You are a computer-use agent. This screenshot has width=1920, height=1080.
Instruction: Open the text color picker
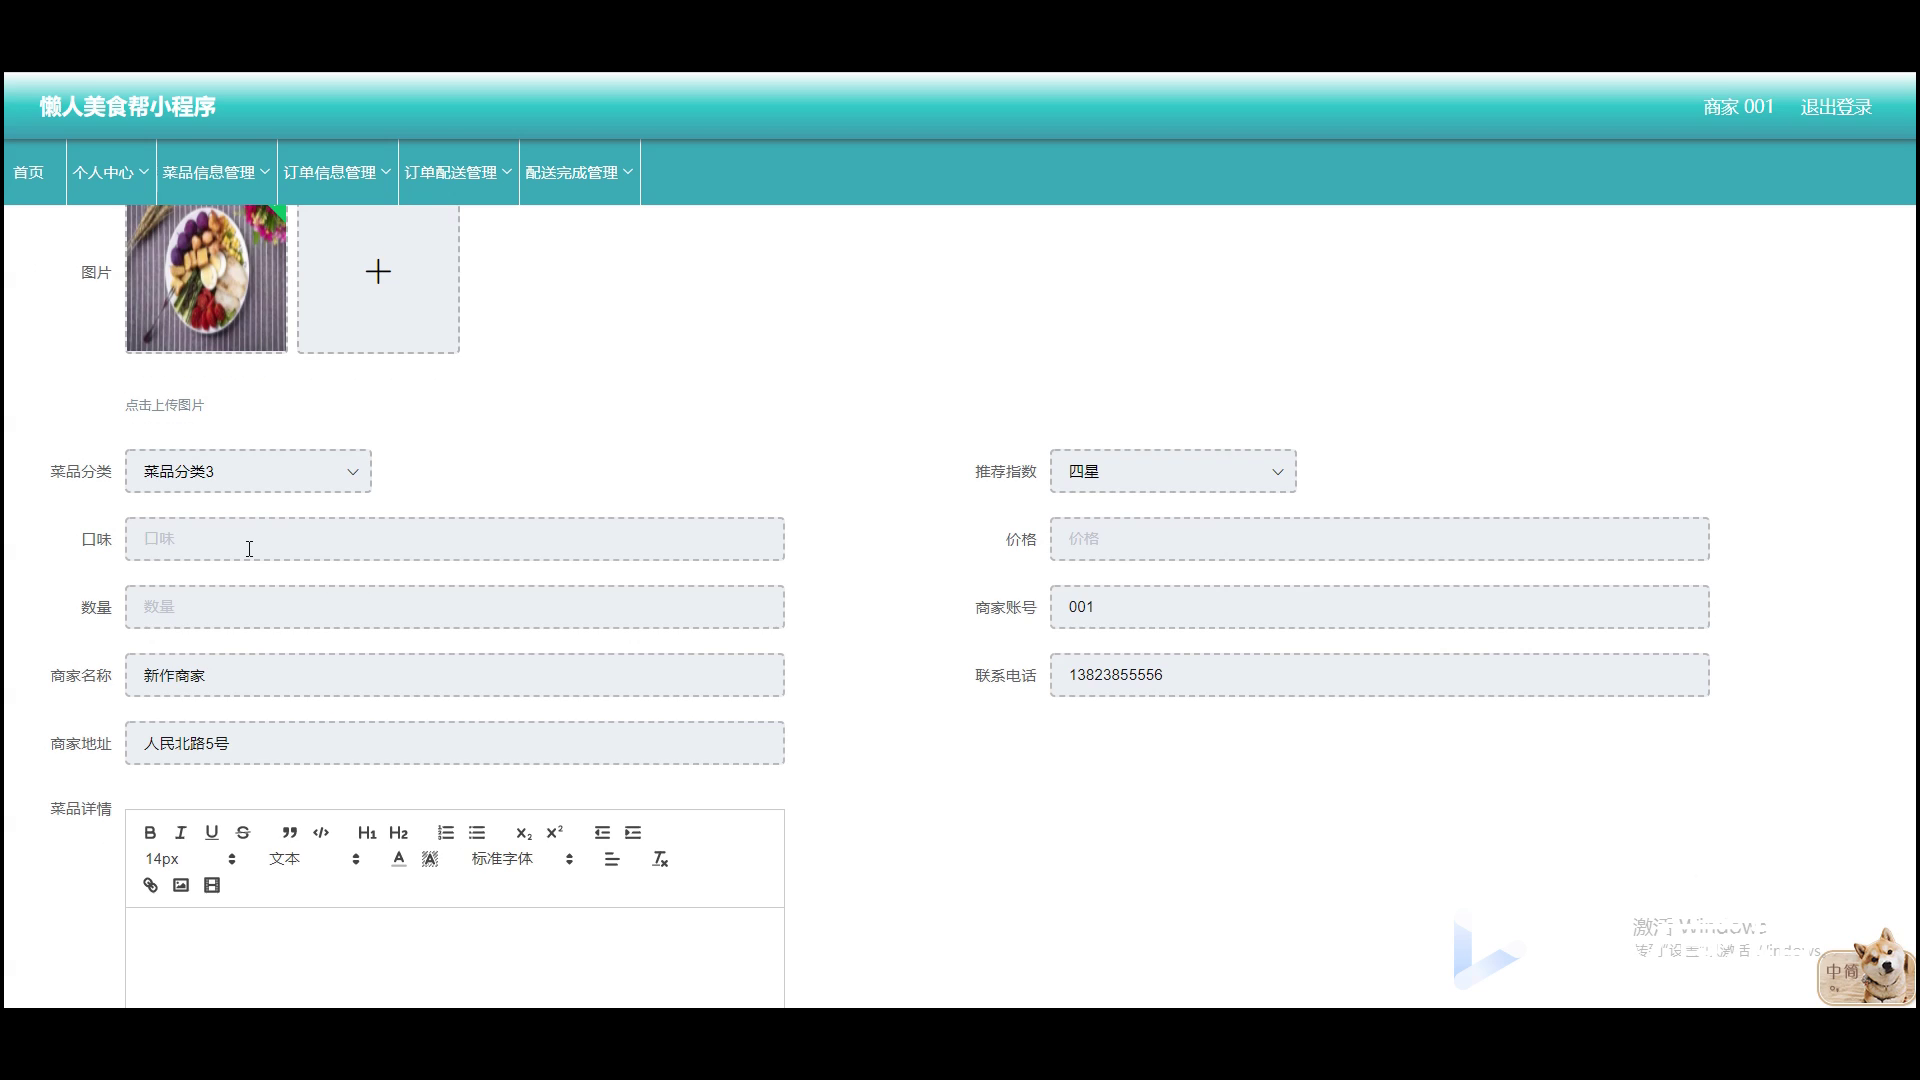399,859
